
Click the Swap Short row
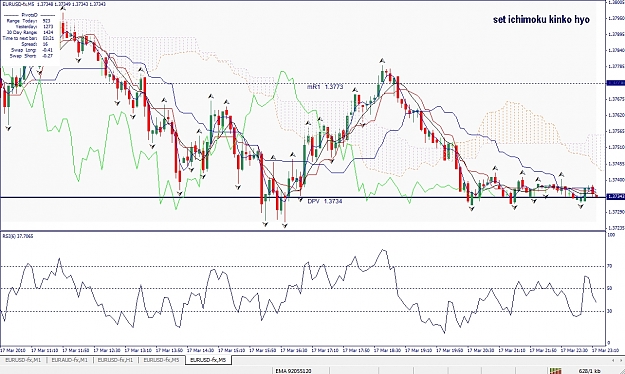pyautogui.click(x=32, y=56)
